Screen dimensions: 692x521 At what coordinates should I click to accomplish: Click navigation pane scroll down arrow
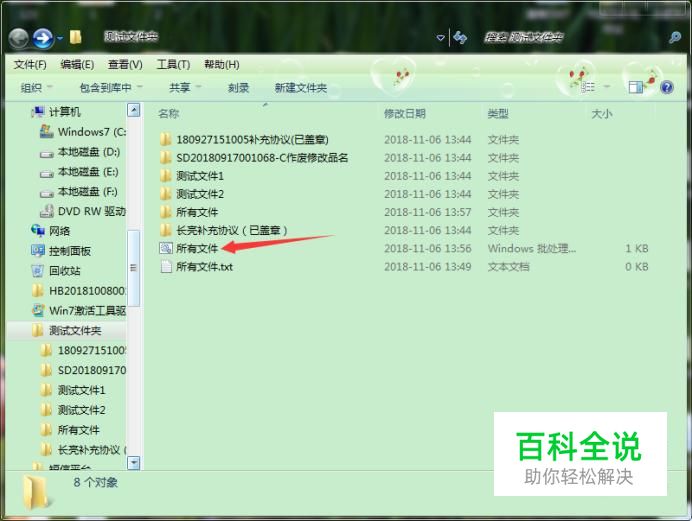point(134,463)
